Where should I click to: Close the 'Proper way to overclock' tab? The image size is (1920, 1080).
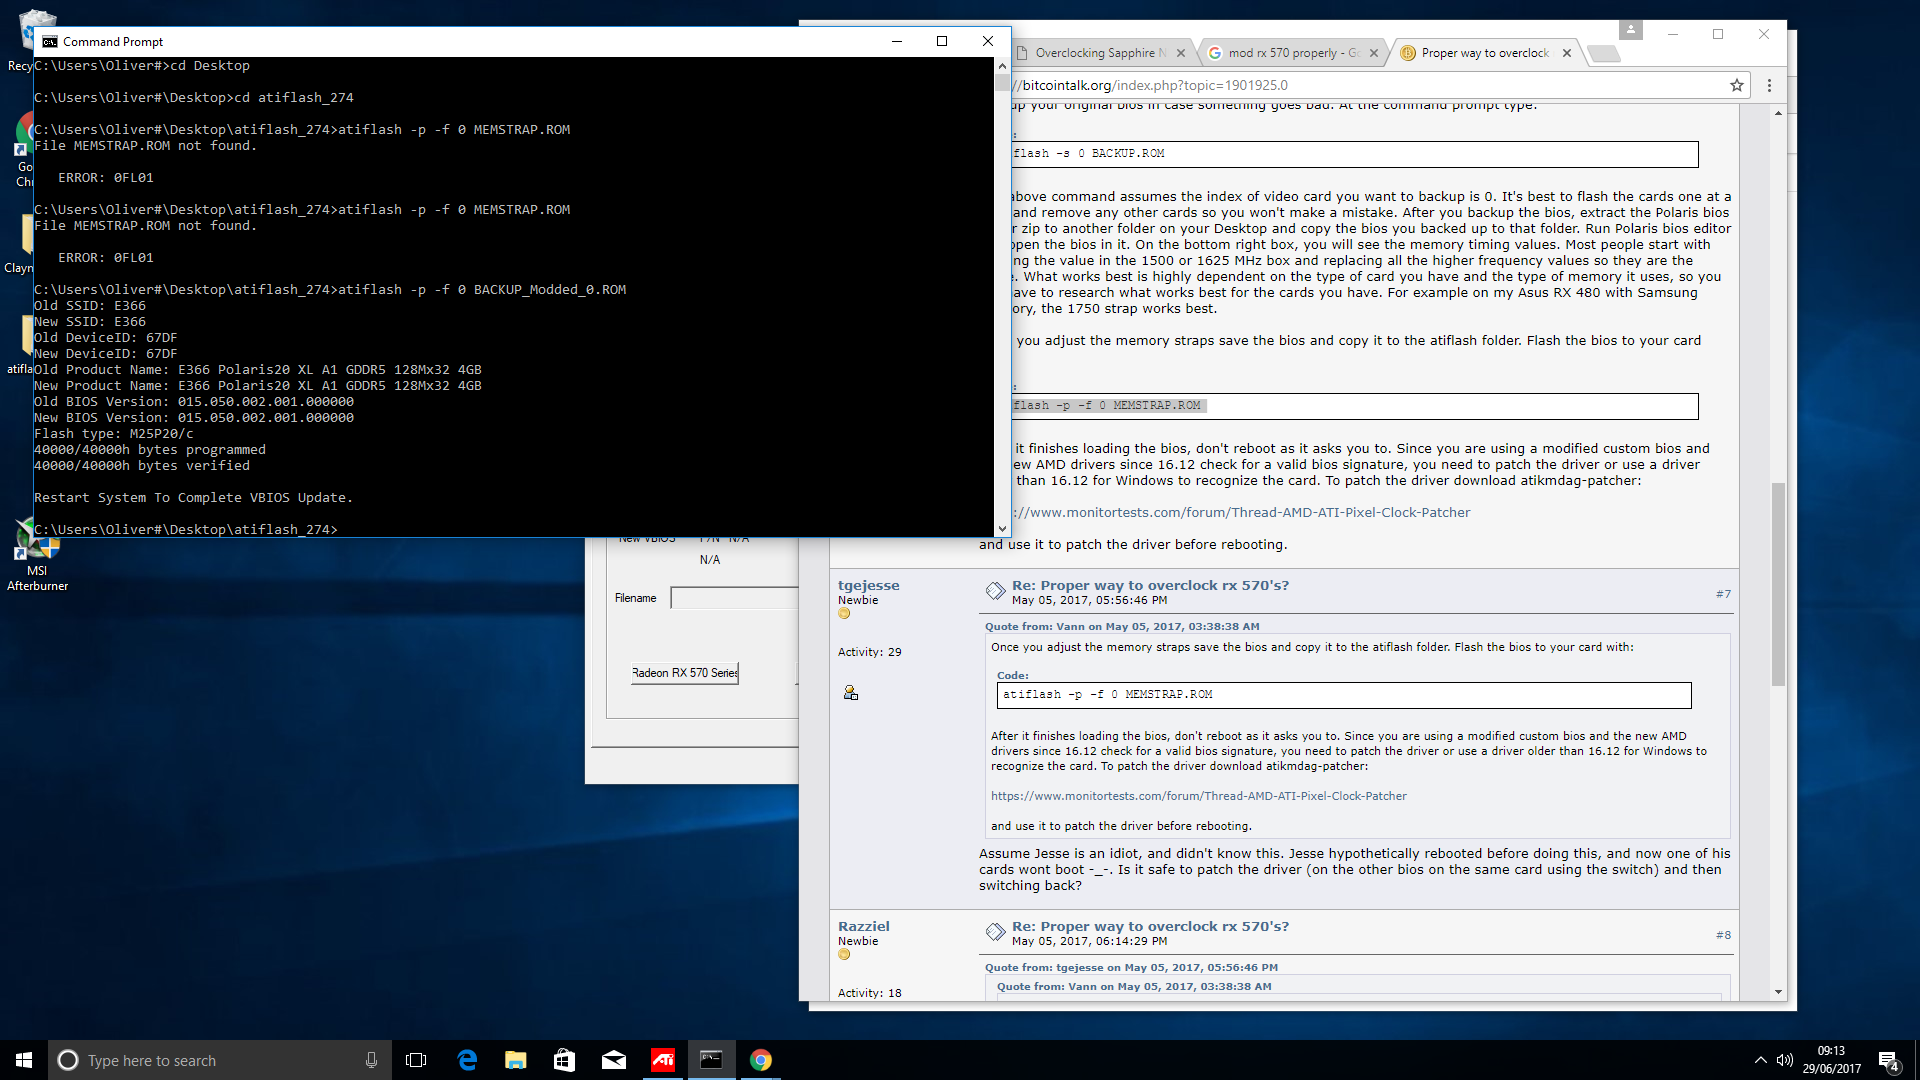tap(1567, 53)
